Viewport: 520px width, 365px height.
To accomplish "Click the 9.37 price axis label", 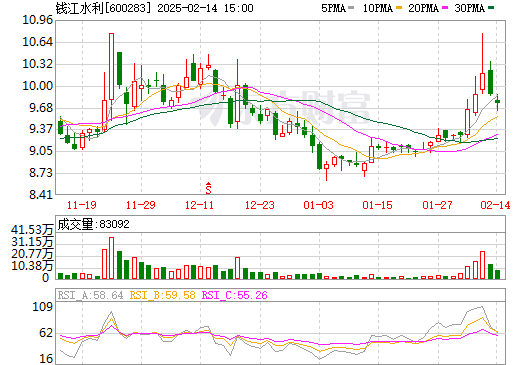I will click(41, 129).
